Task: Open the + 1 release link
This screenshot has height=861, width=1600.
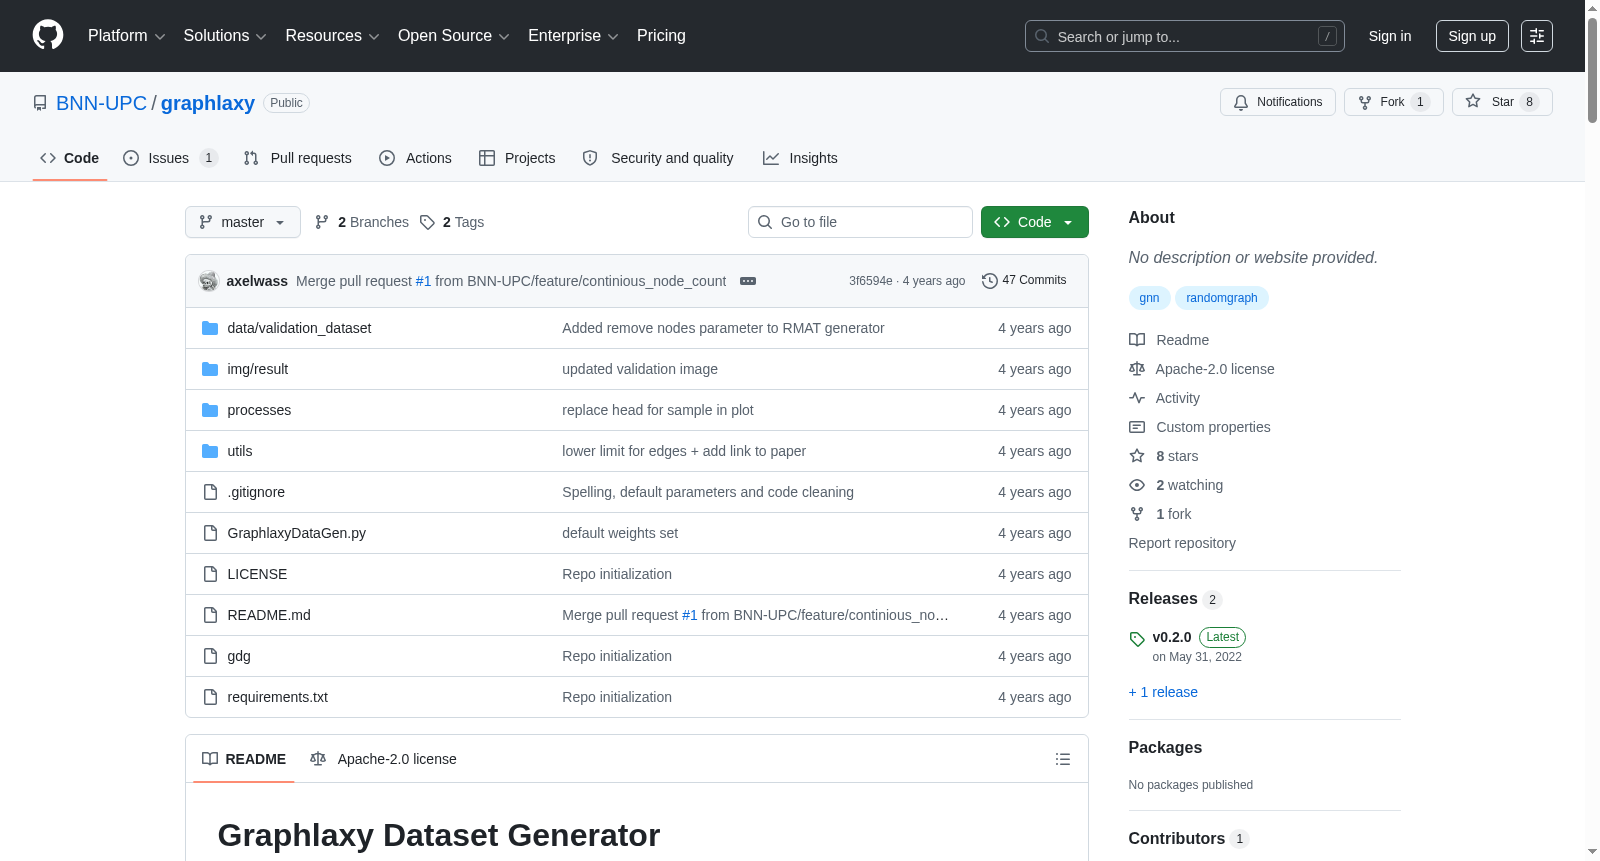Action: [x=1163, y=692]
